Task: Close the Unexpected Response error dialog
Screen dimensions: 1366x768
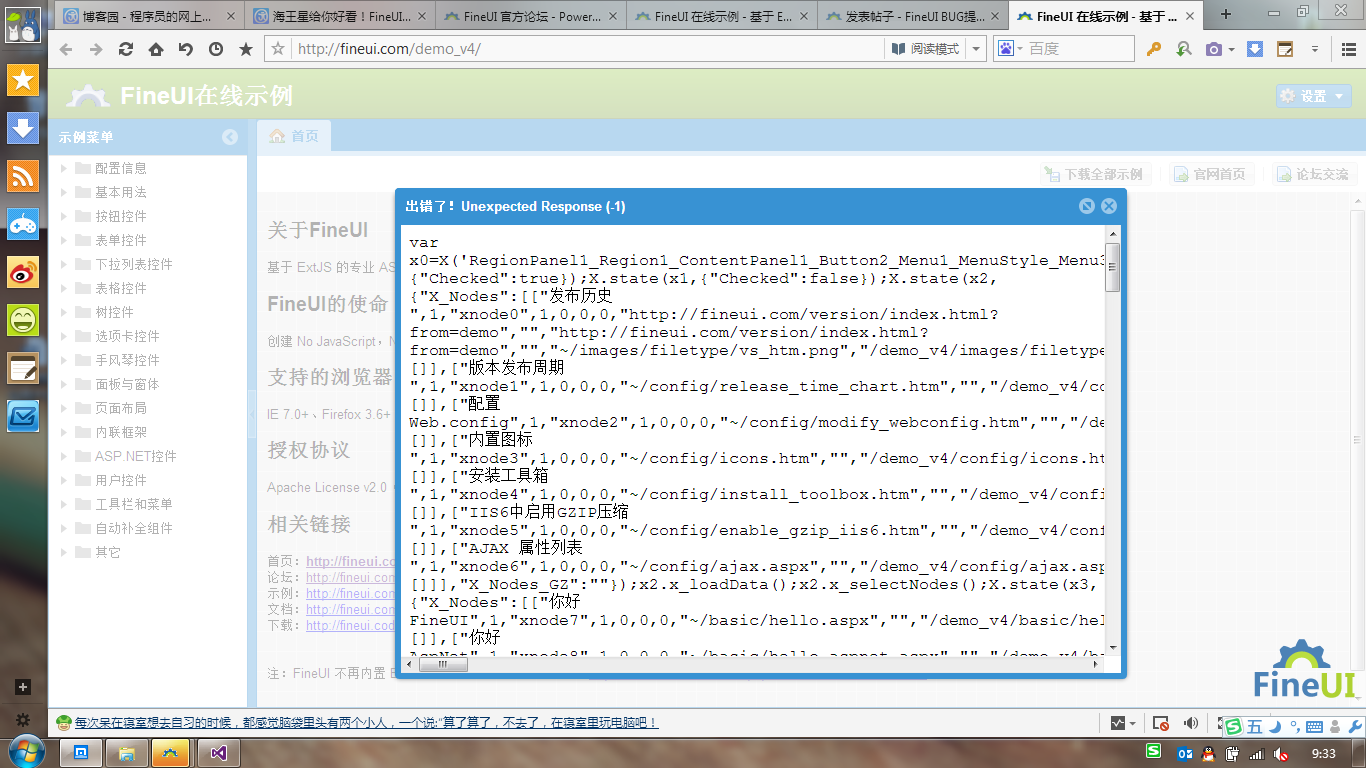Action: pyautogui.click(x=1109, y=206)
